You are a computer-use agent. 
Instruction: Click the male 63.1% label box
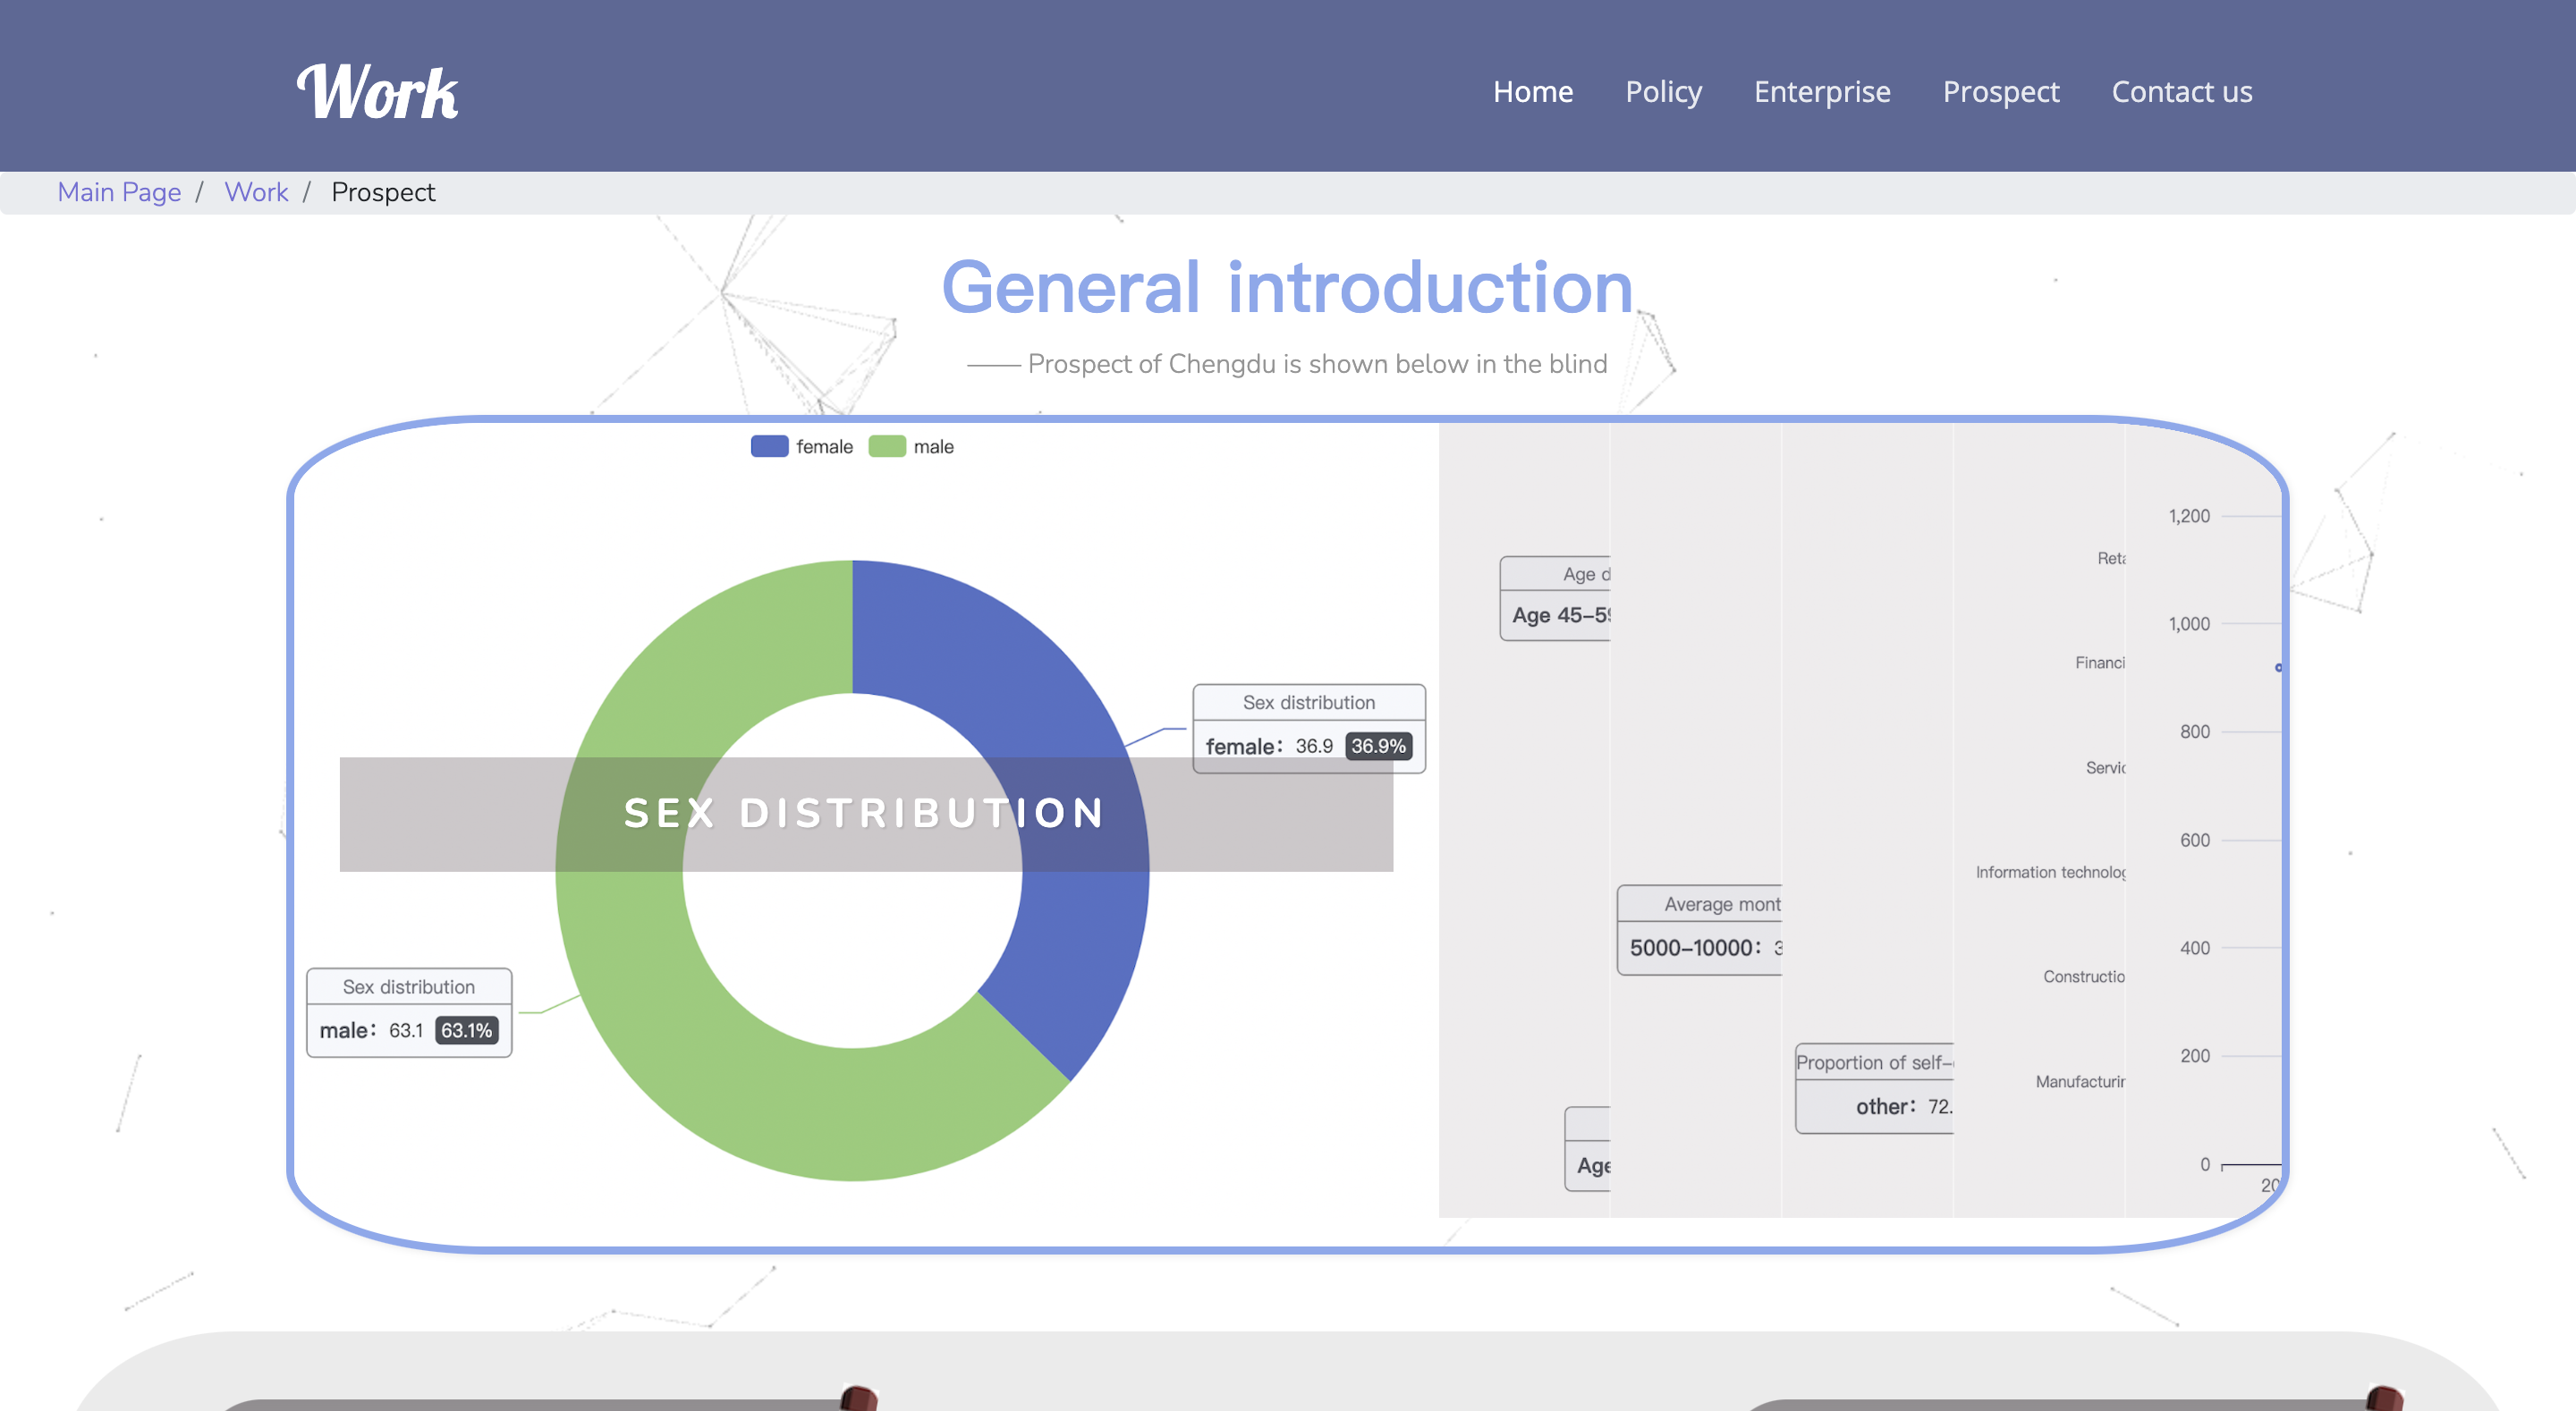[409, 1012]
